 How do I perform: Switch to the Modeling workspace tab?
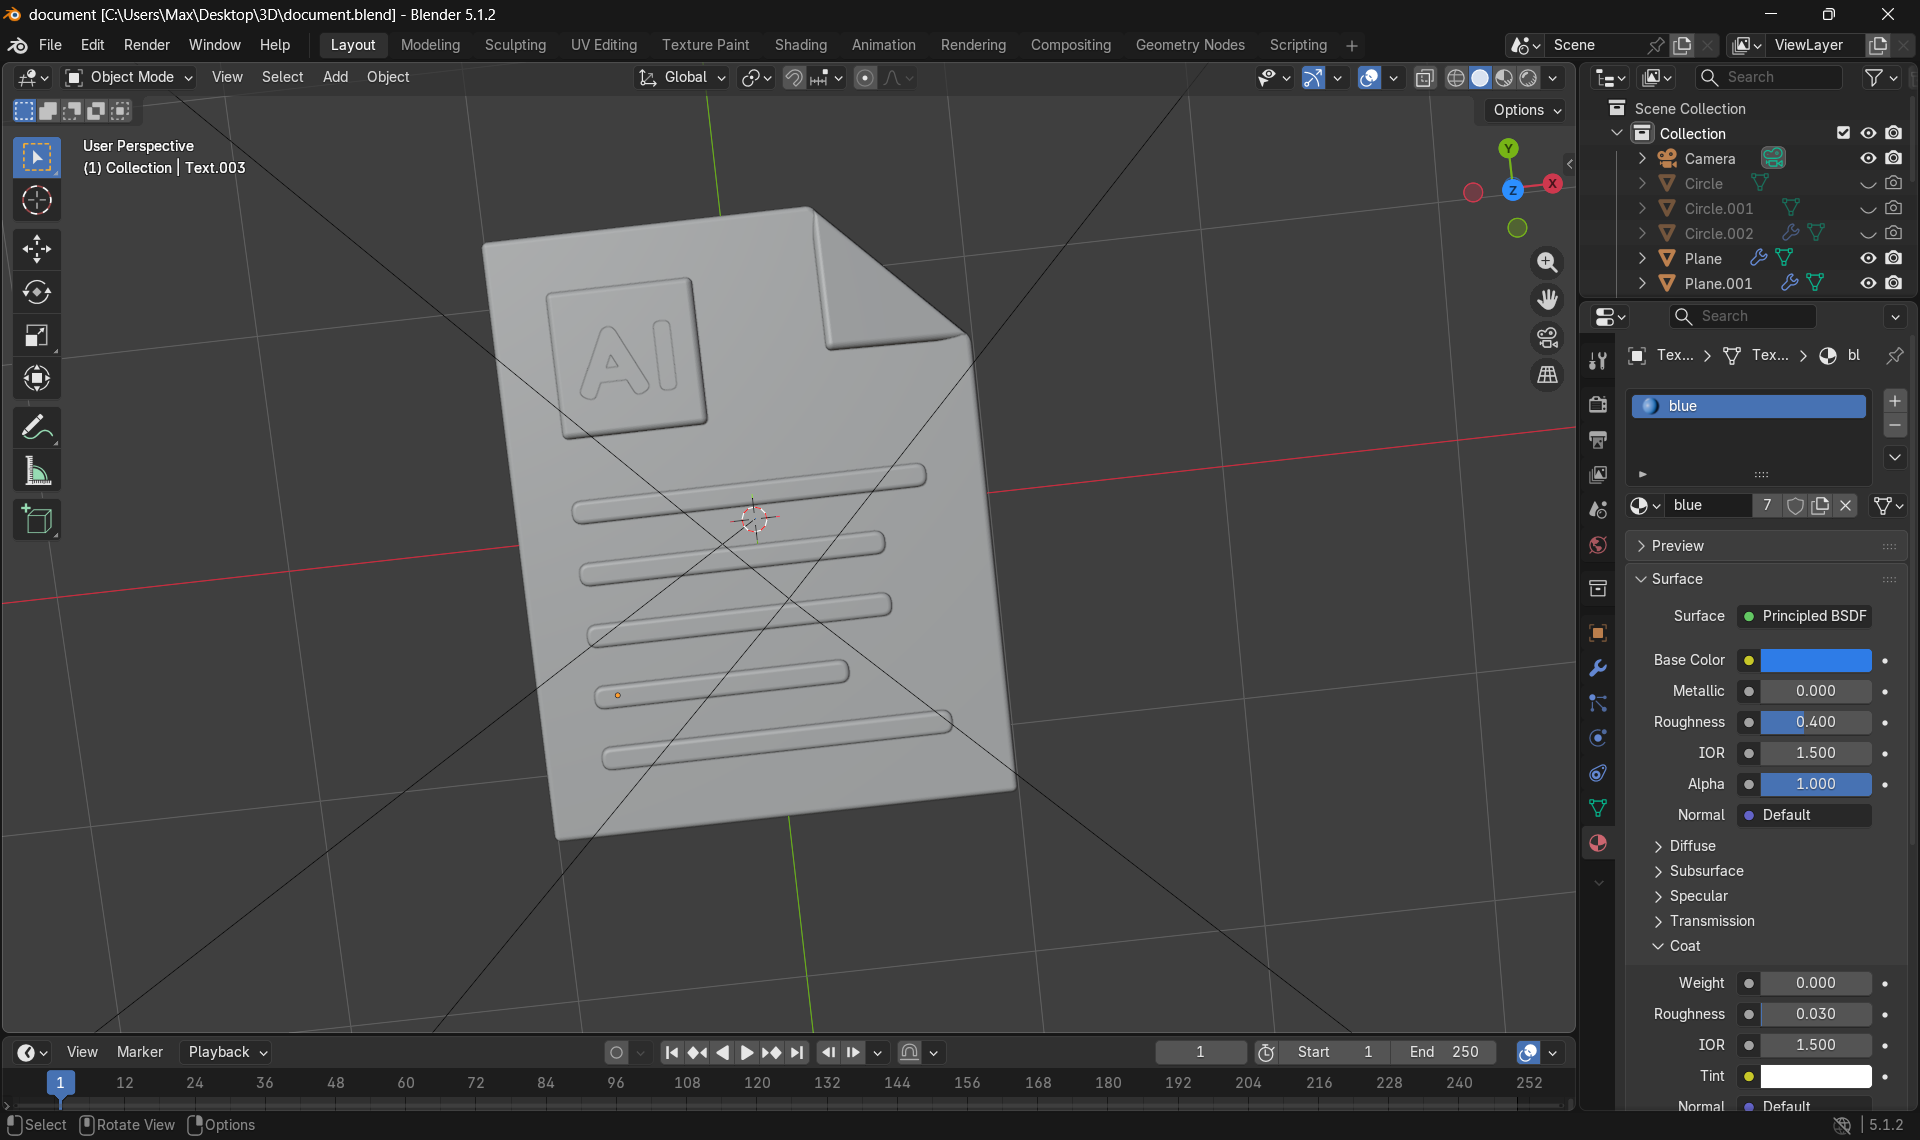coord(430,45)
